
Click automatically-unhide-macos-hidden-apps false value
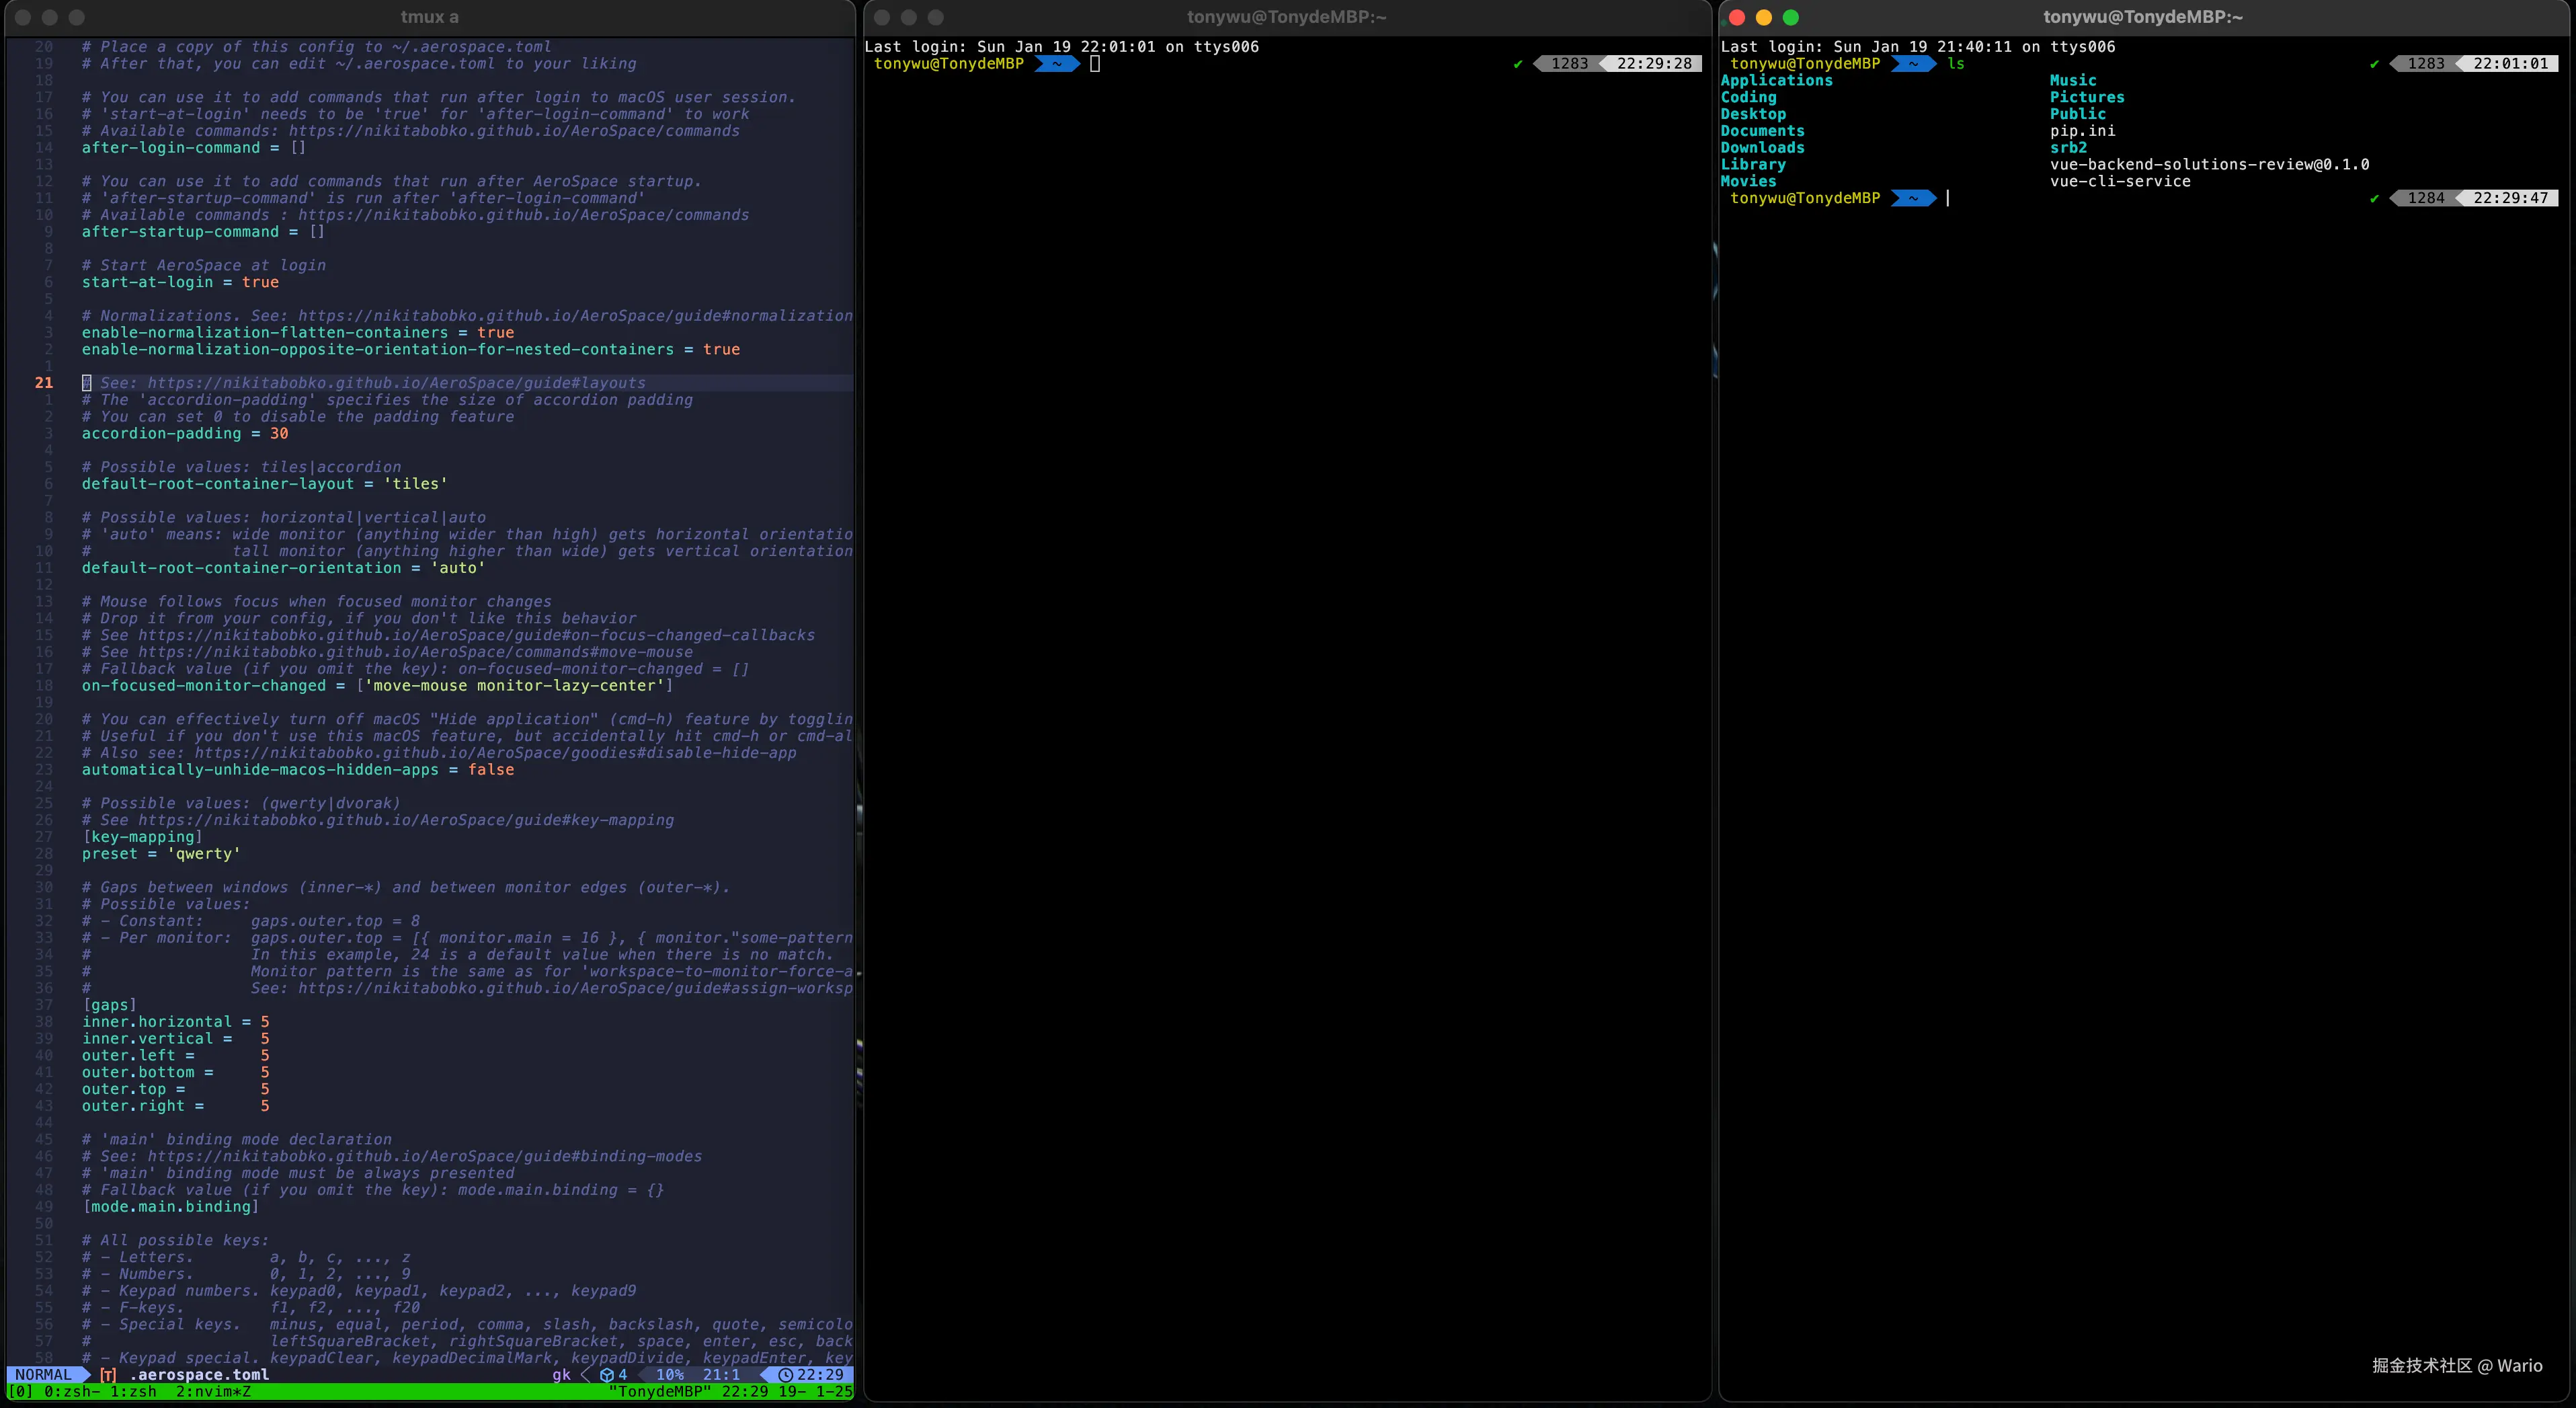(x=491, y=770)
